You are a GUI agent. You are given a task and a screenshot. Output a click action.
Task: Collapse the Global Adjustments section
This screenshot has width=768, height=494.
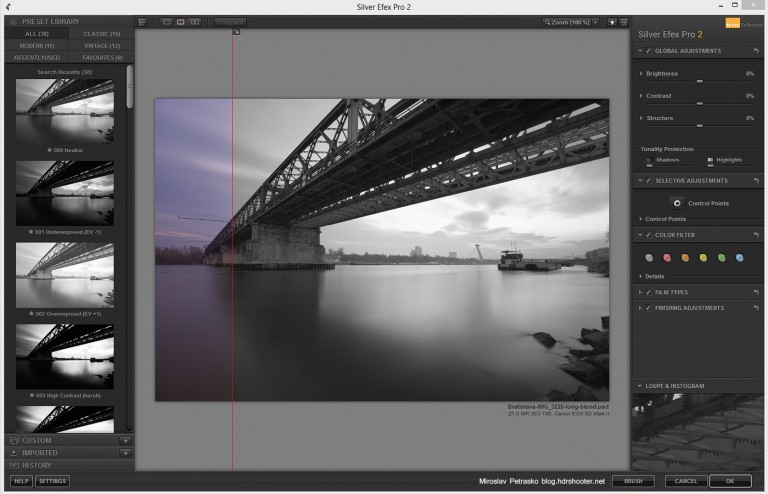(640, 51)
